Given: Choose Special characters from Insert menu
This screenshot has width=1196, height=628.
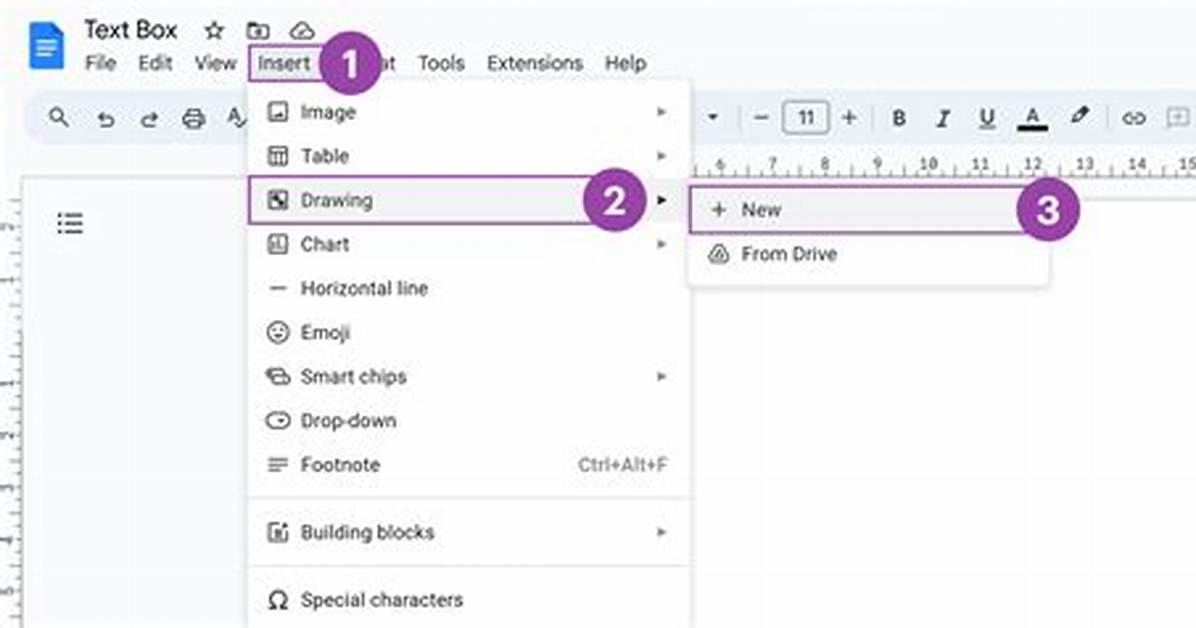Looking at the screenshot, I should pyautogui.click(x=469, y=600).
